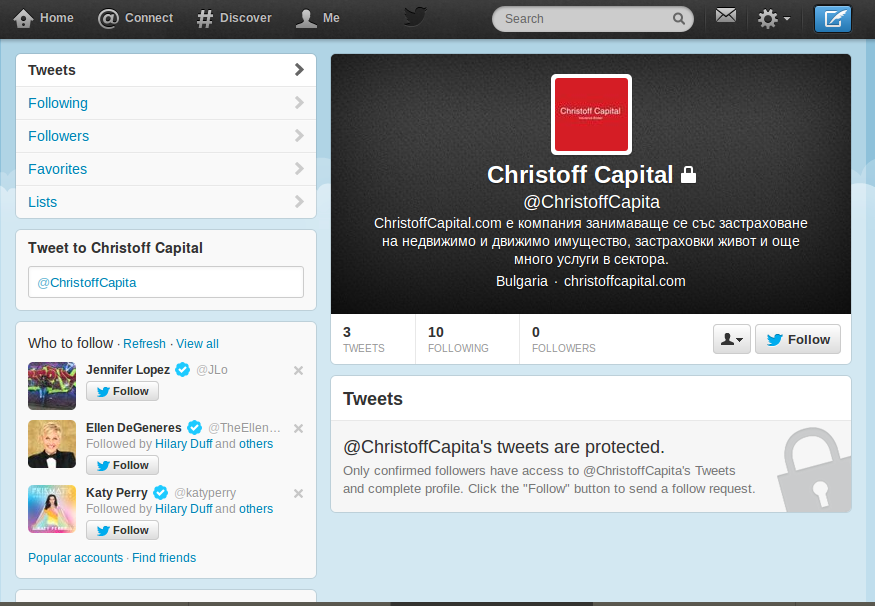Click the Discover hashtag icon
This screenshot has height=606, width=875.
coord(205,18)
